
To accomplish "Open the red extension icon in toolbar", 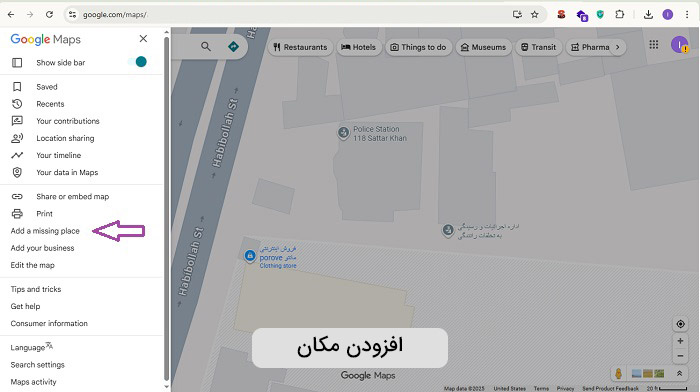I will [561, 15].
